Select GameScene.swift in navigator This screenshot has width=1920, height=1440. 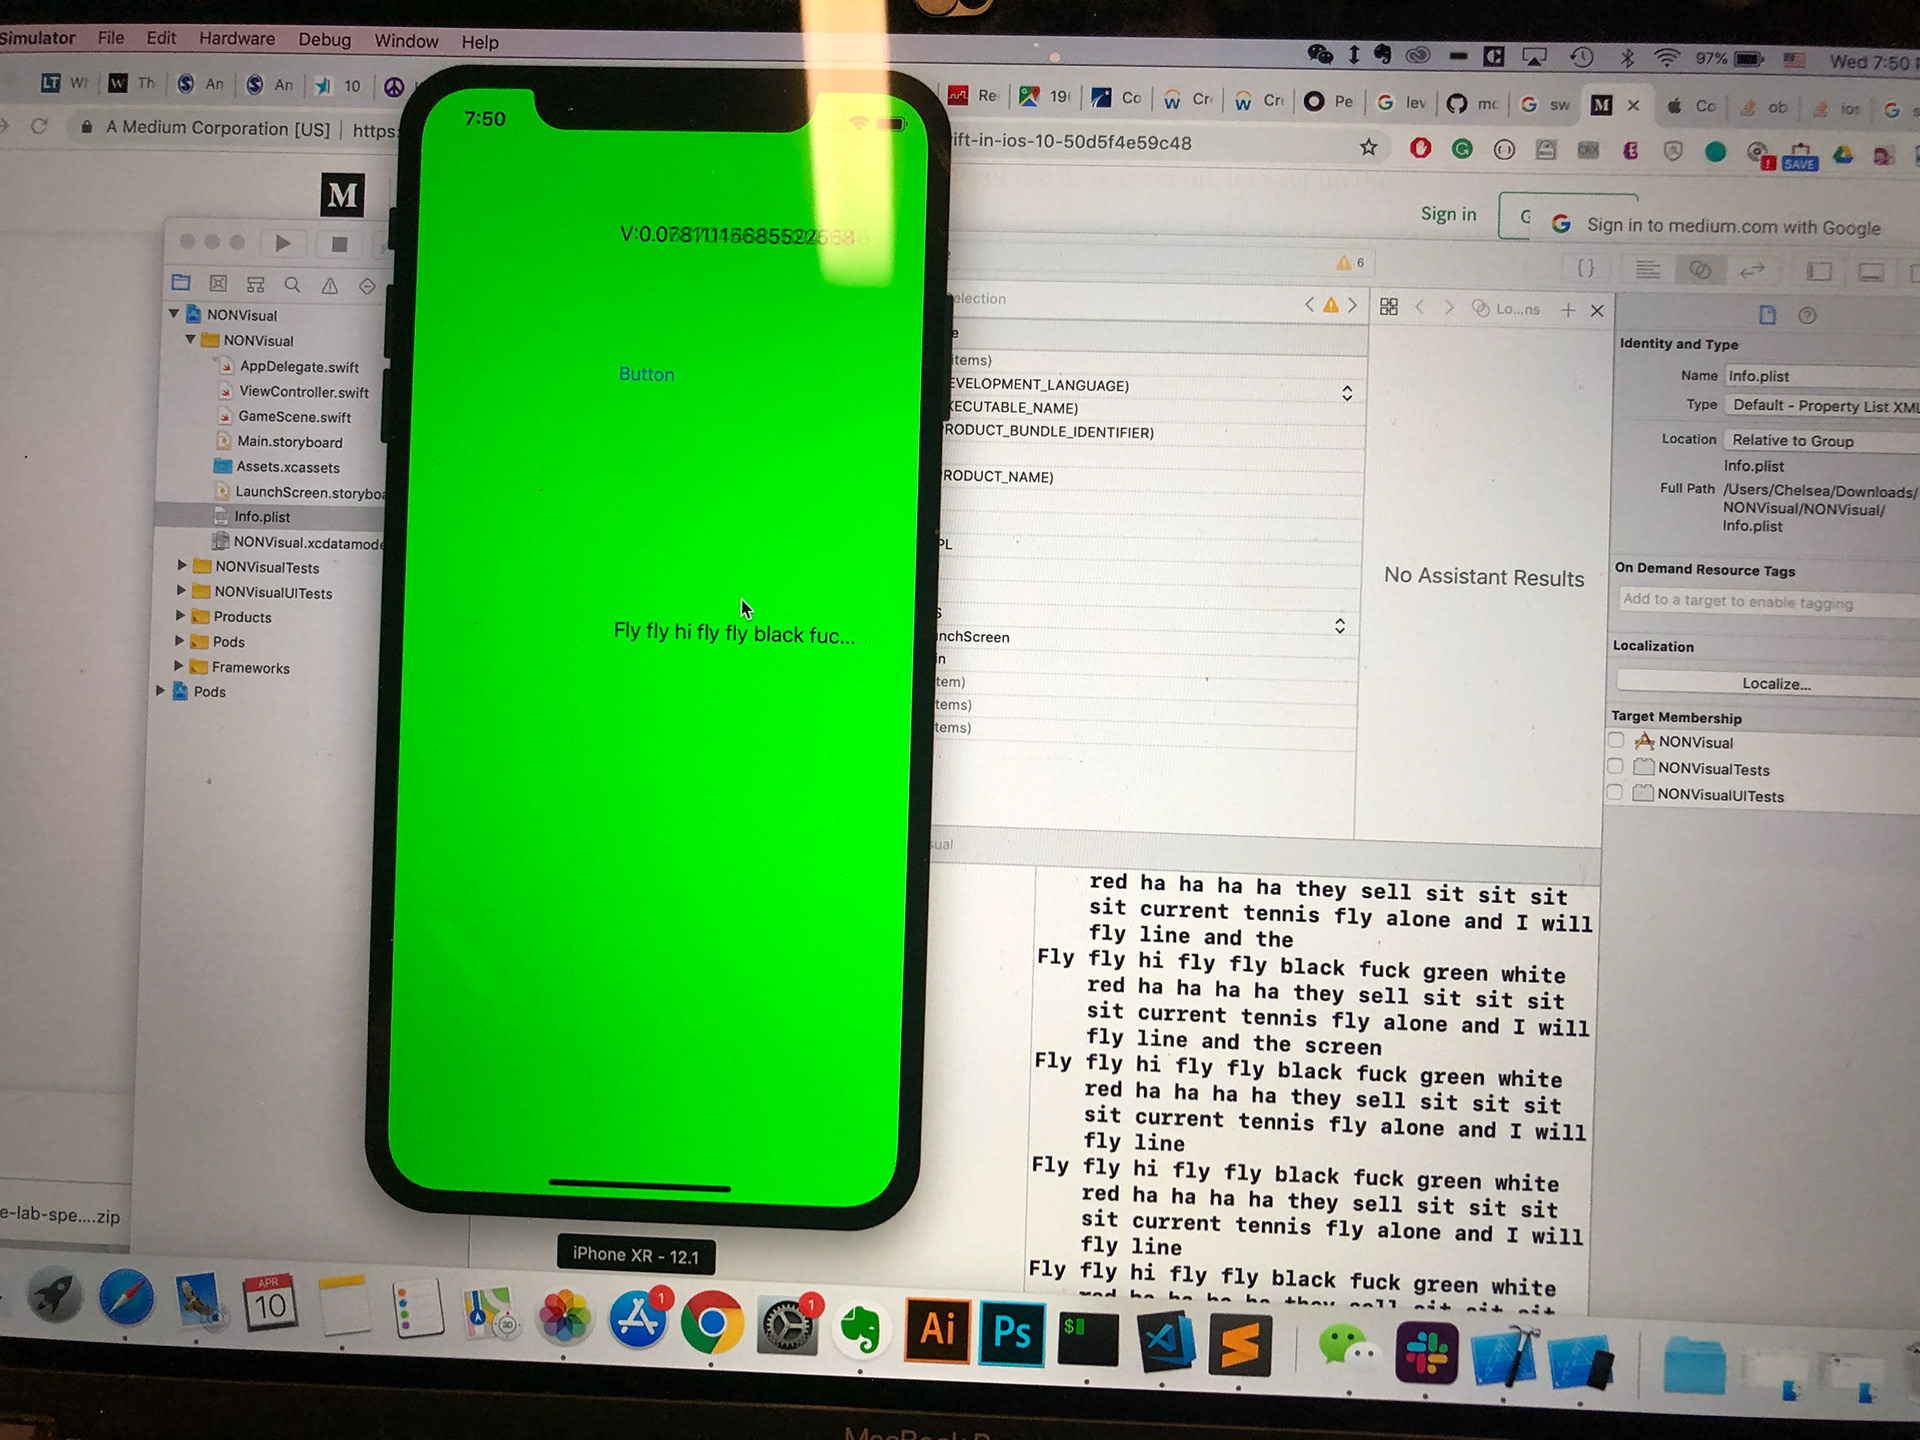click(294, 417)
